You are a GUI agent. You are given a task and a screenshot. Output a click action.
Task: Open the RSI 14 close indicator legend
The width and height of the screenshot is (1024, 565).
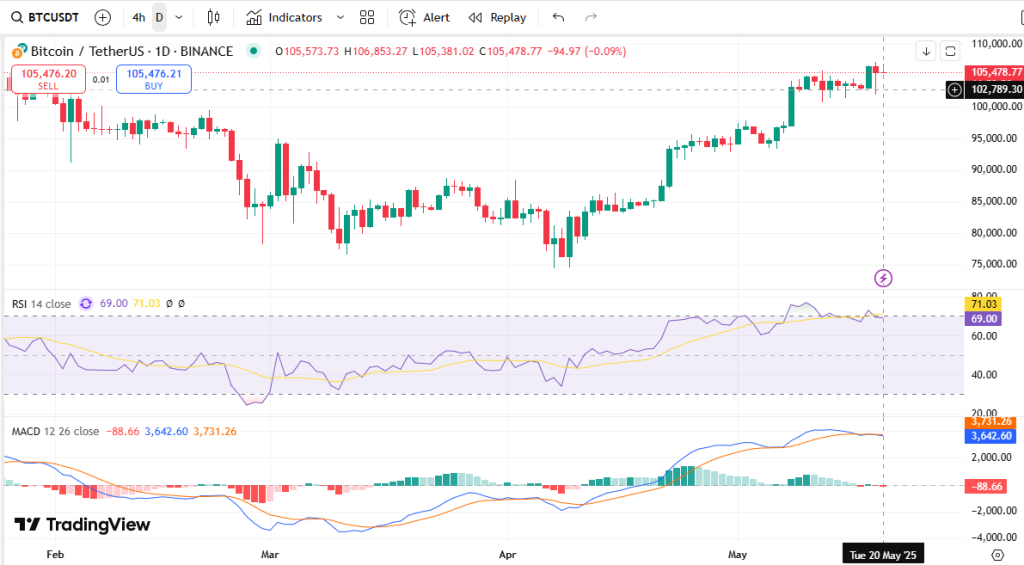(x=40, y=303)
